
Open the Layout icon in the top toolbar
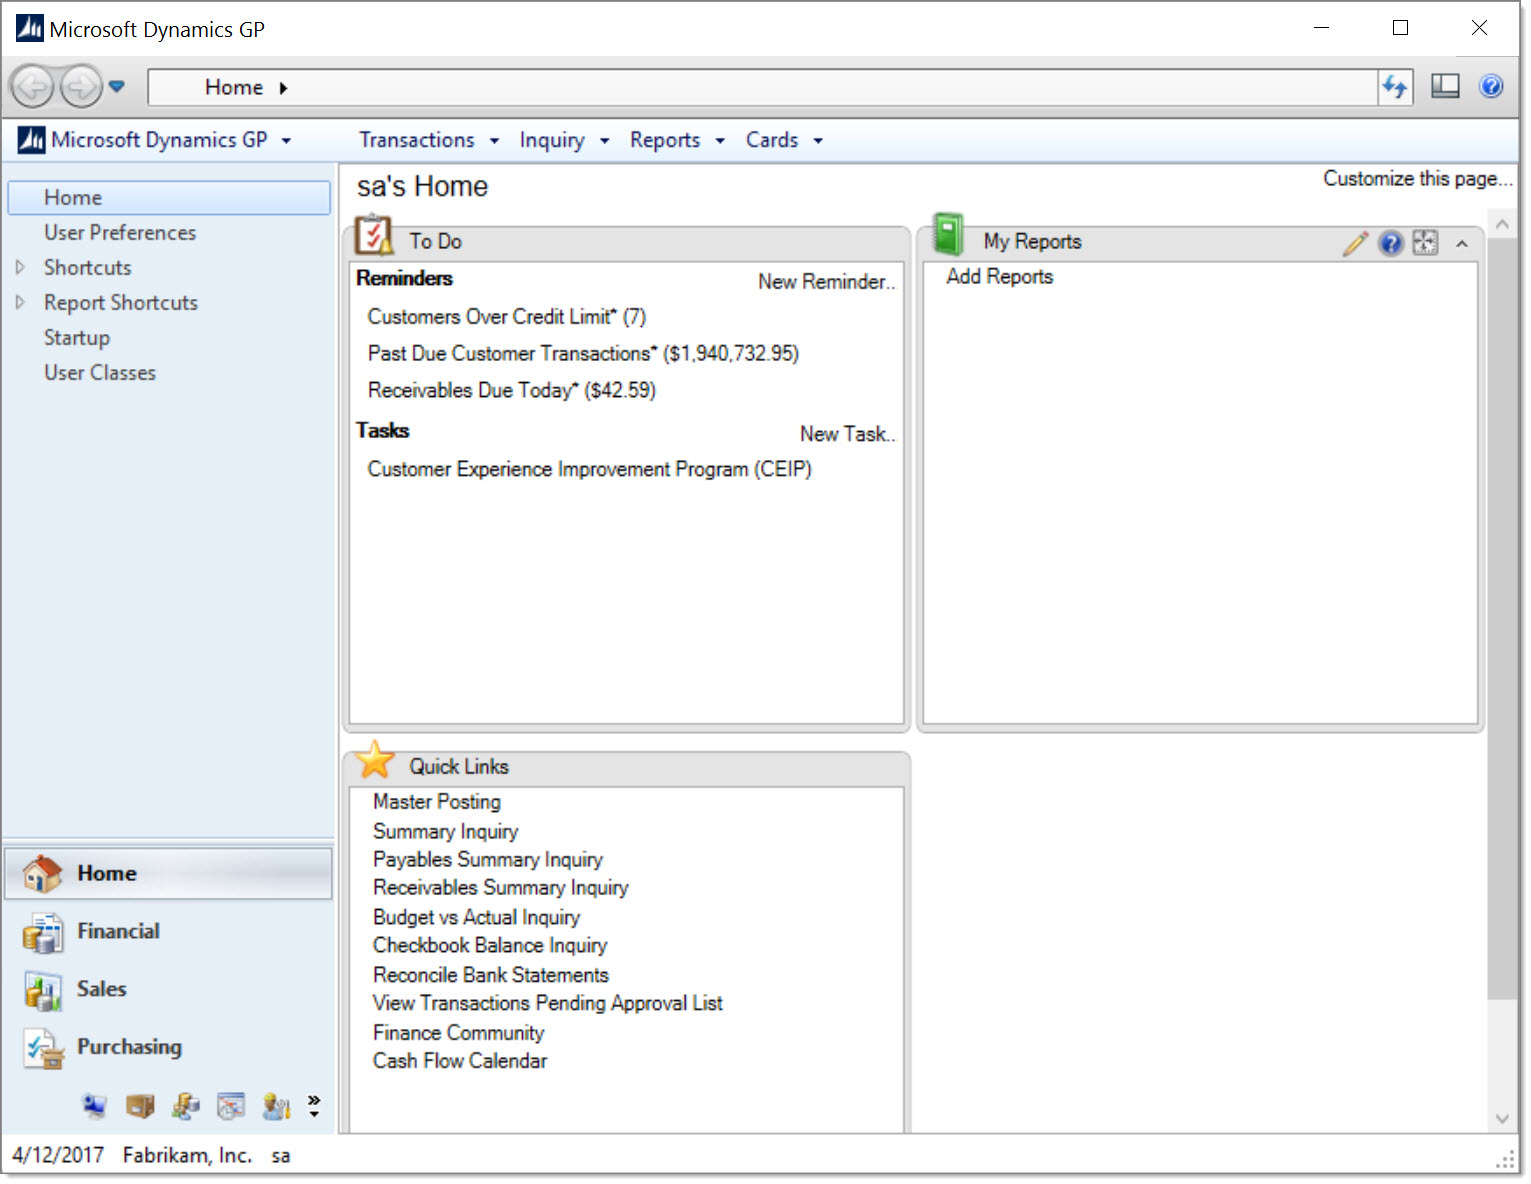(1445, 87)
